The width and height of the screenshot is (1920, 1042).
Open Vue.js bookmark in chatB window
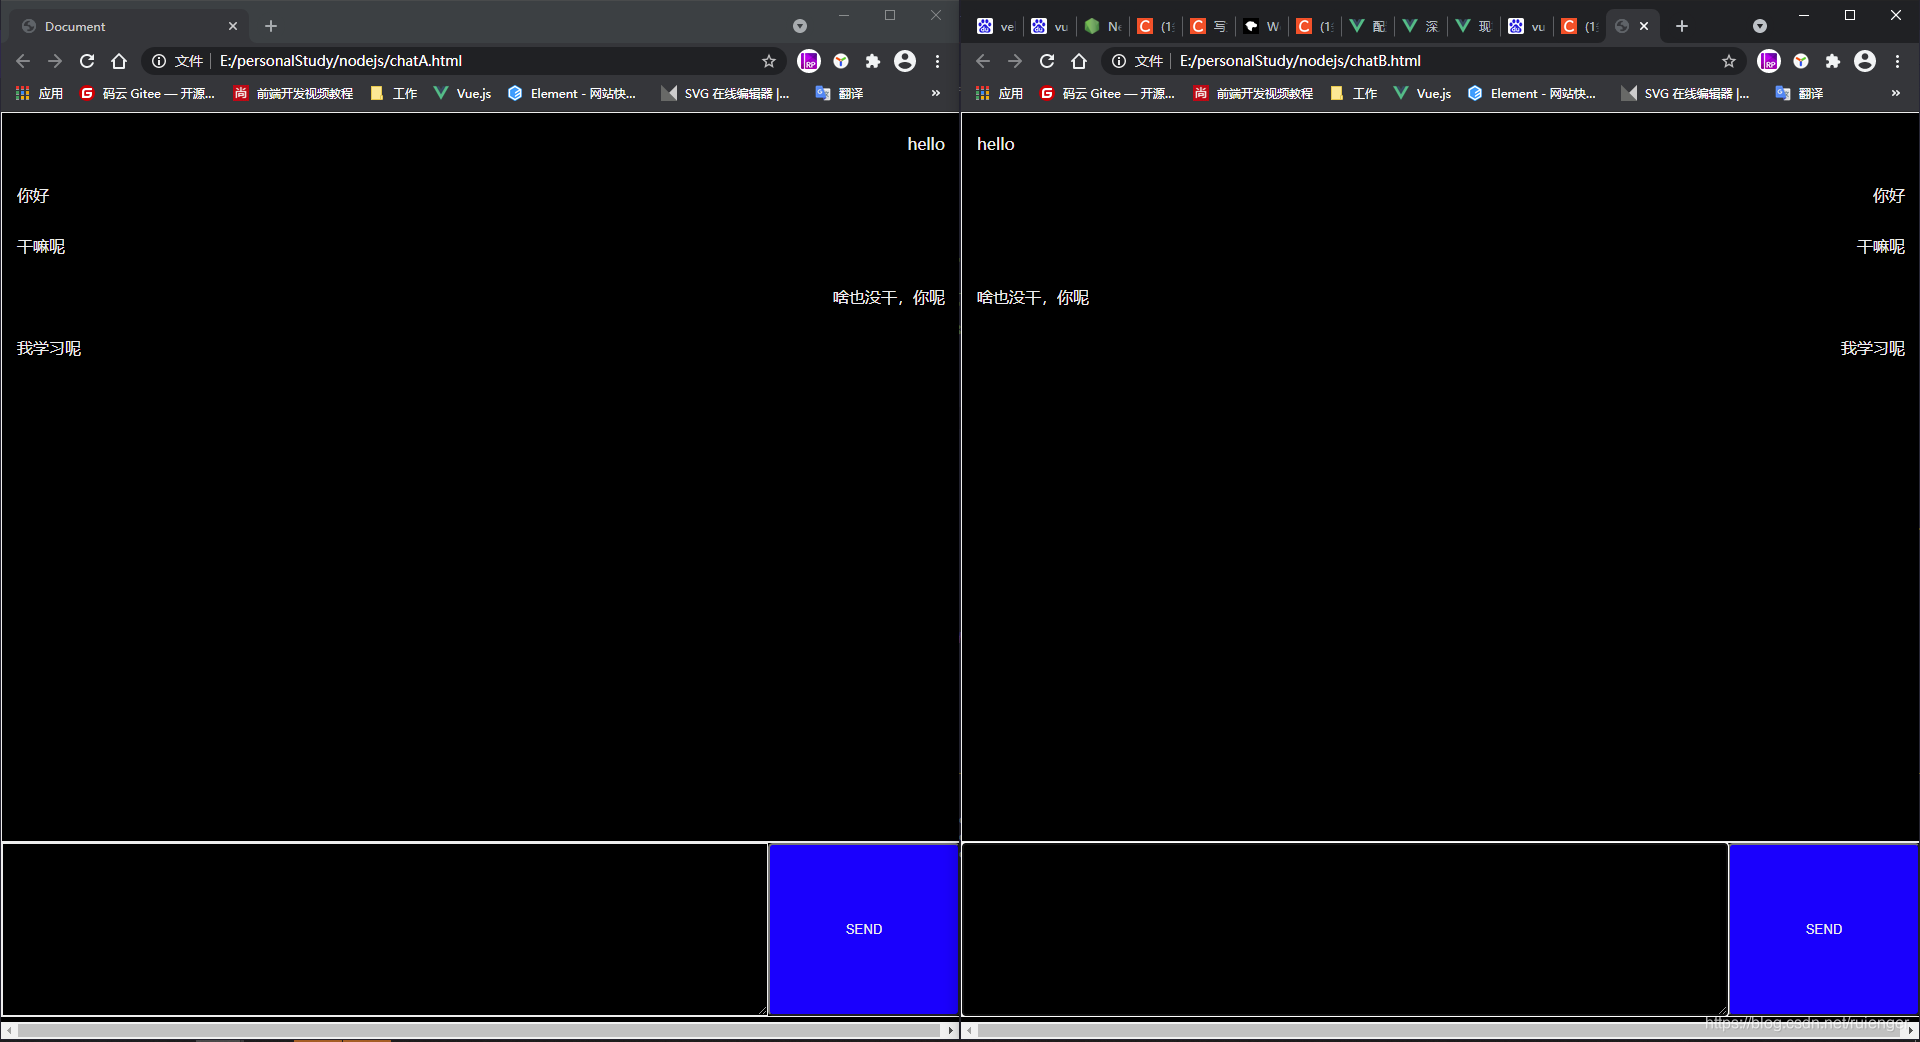(1423, 93)
